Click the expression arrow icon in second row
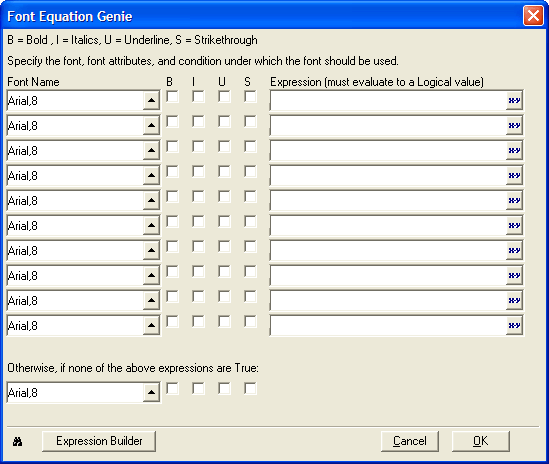549x464 pixels. 514,126
